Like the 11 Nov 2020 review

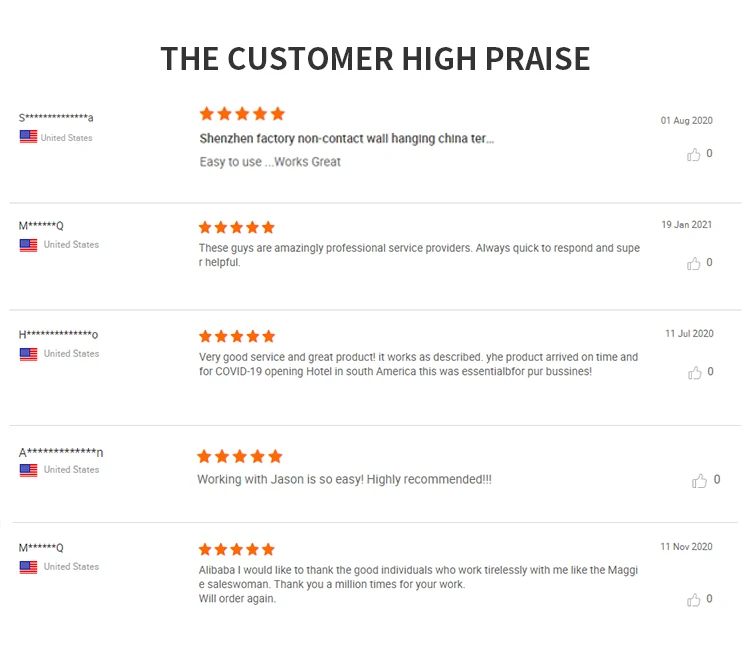coord(694,600)
